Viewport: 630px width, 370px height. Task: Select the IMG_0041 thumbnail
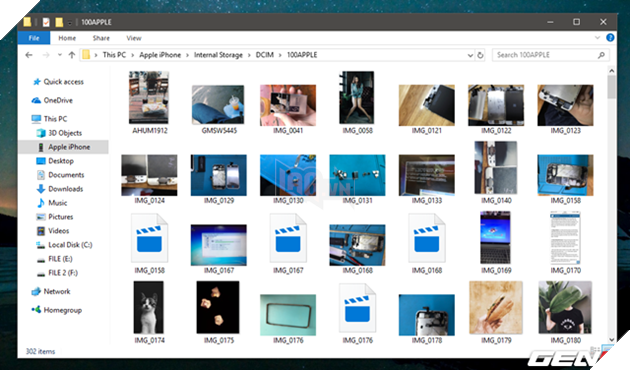point(288,105)
